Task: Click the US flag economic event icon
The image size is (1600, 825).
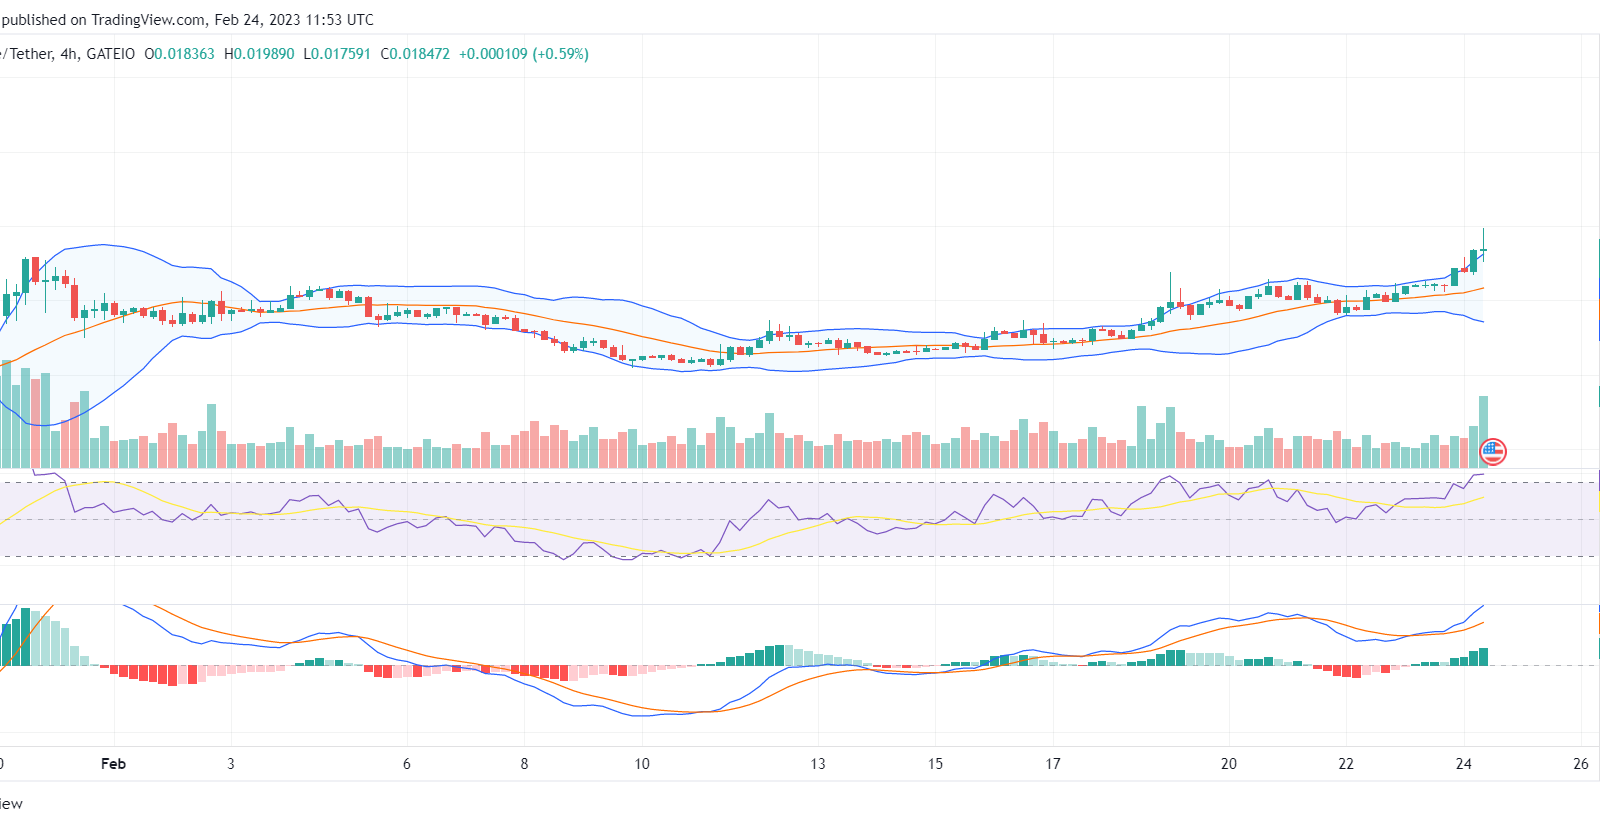Action: point(1492,452)
